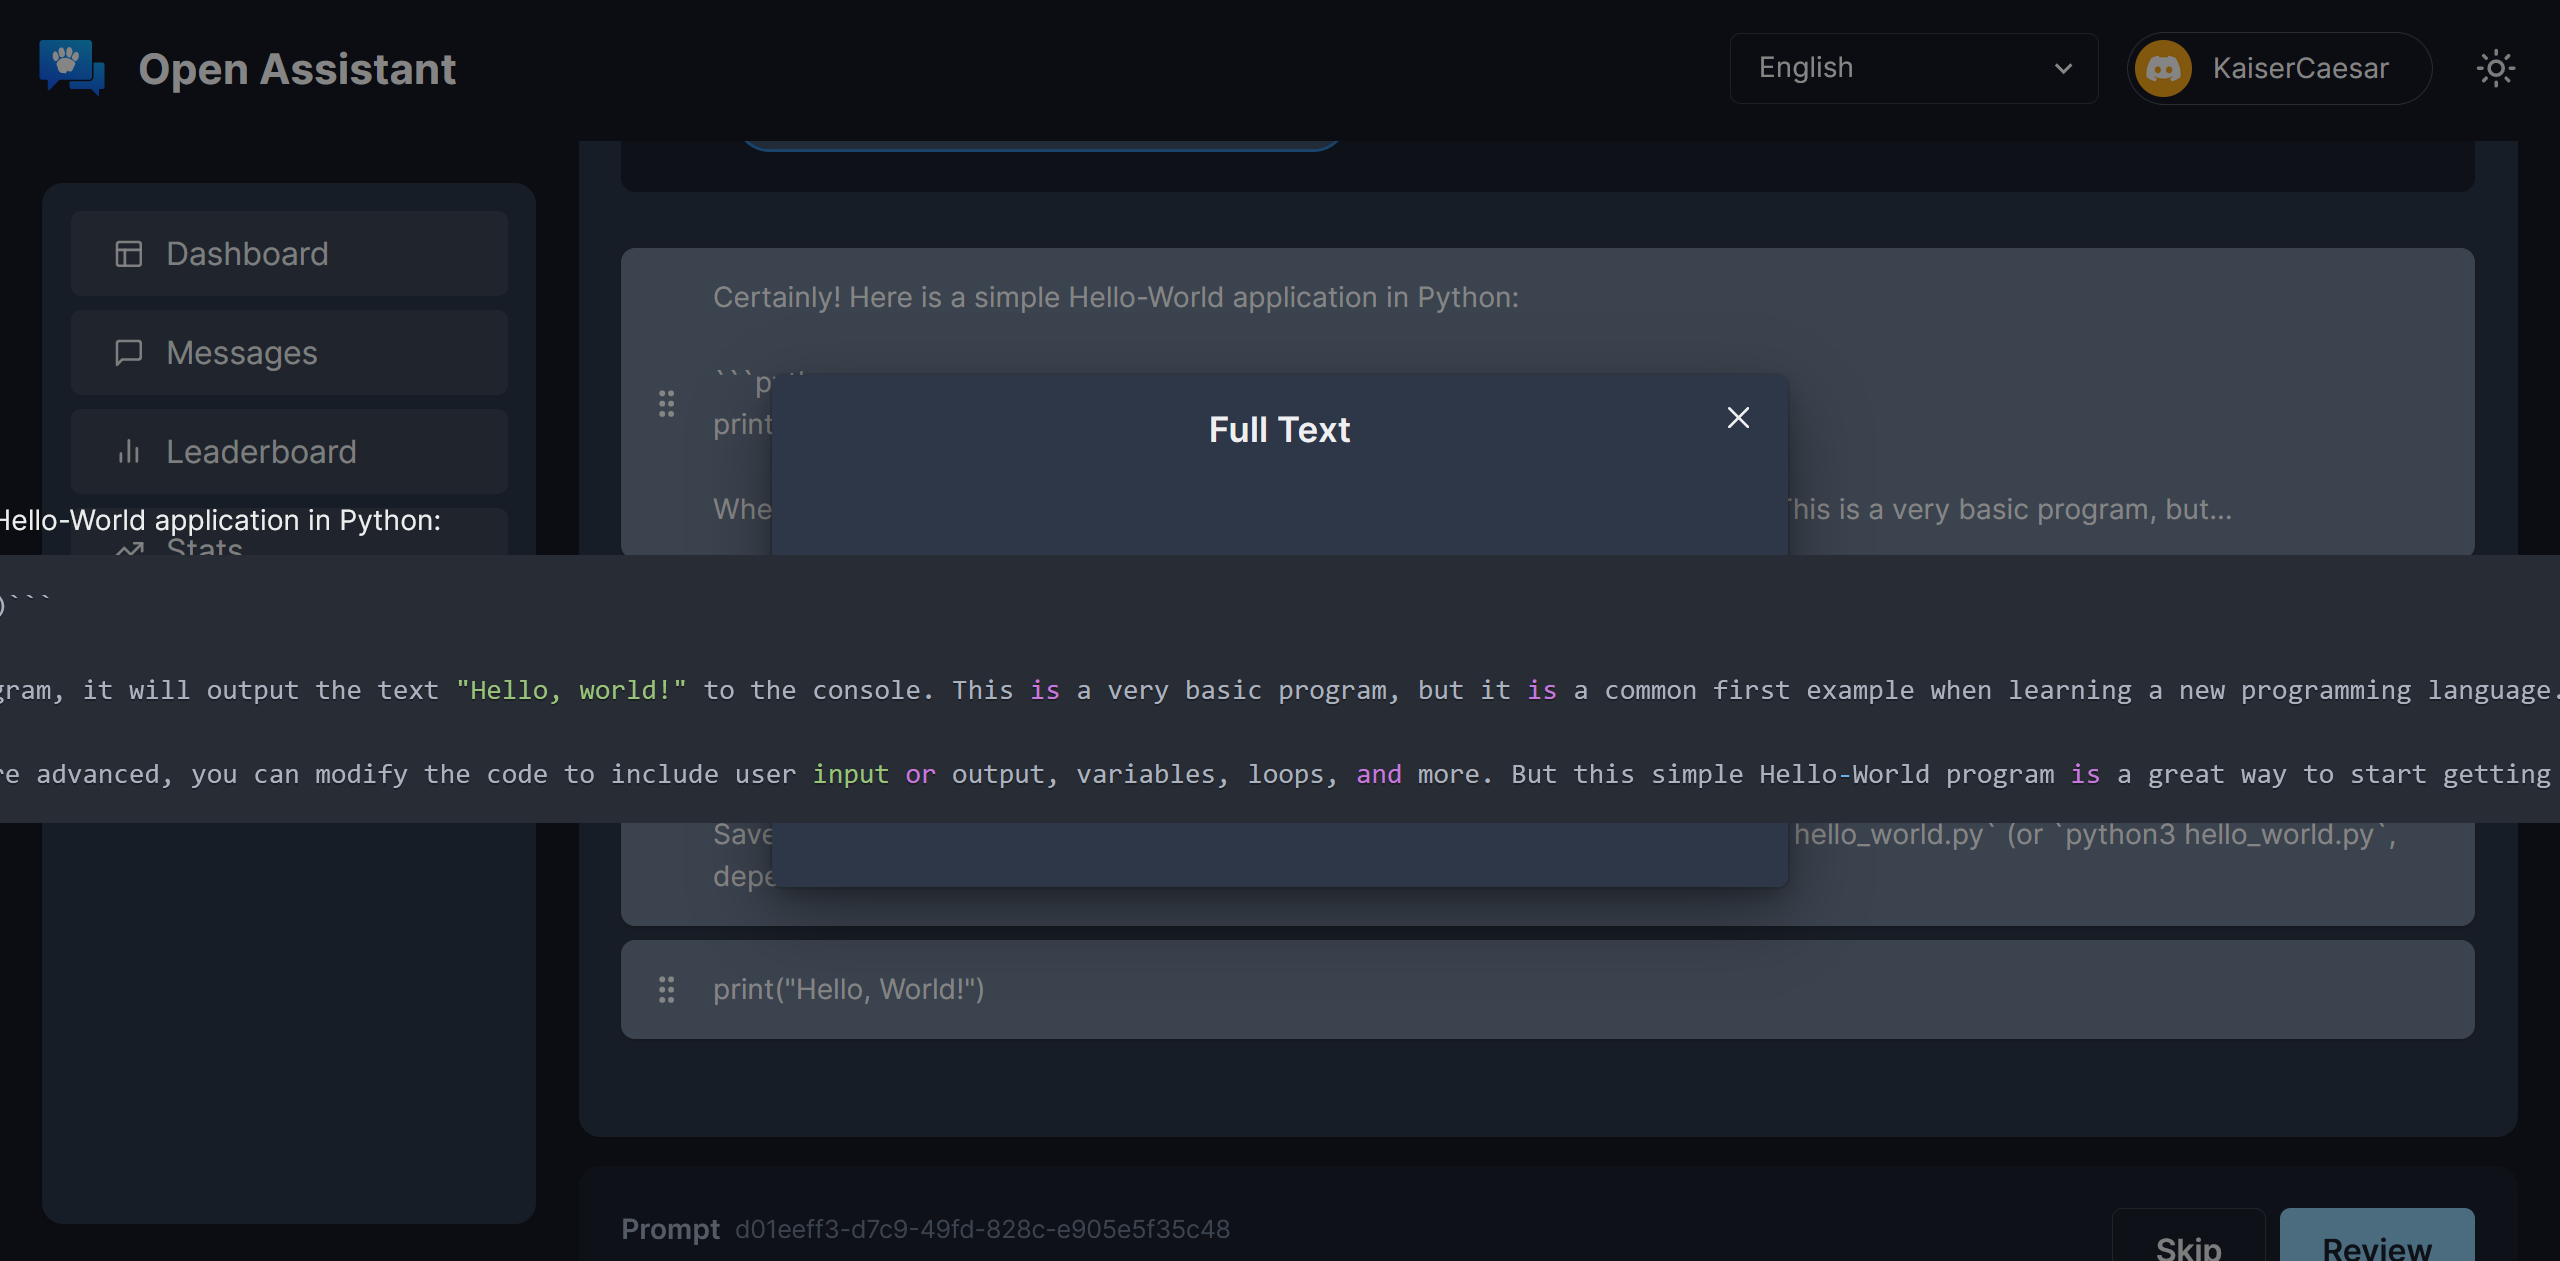The height and width of the screenshot is (1261, 2560).
Task: Click the KaiserCaesar account badge
Action: 2279,68
